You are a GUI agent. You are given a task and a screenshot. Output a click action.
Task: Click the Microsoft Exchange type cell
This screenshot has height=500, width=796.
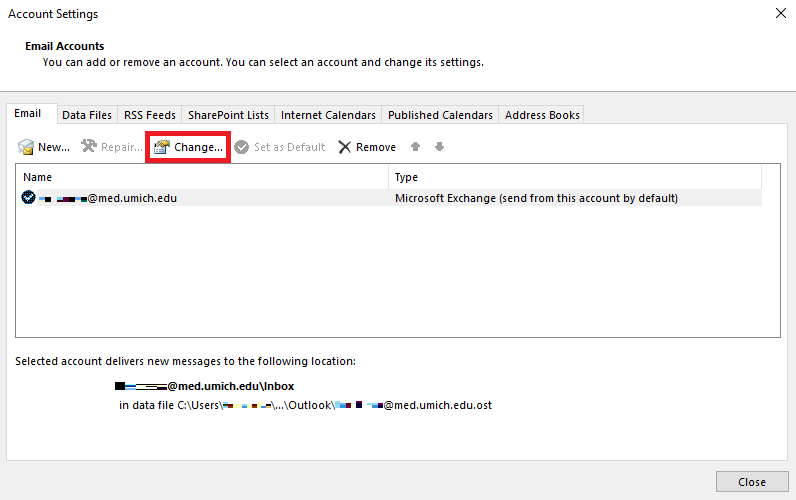pyautogui.click(x=536, y=198)
